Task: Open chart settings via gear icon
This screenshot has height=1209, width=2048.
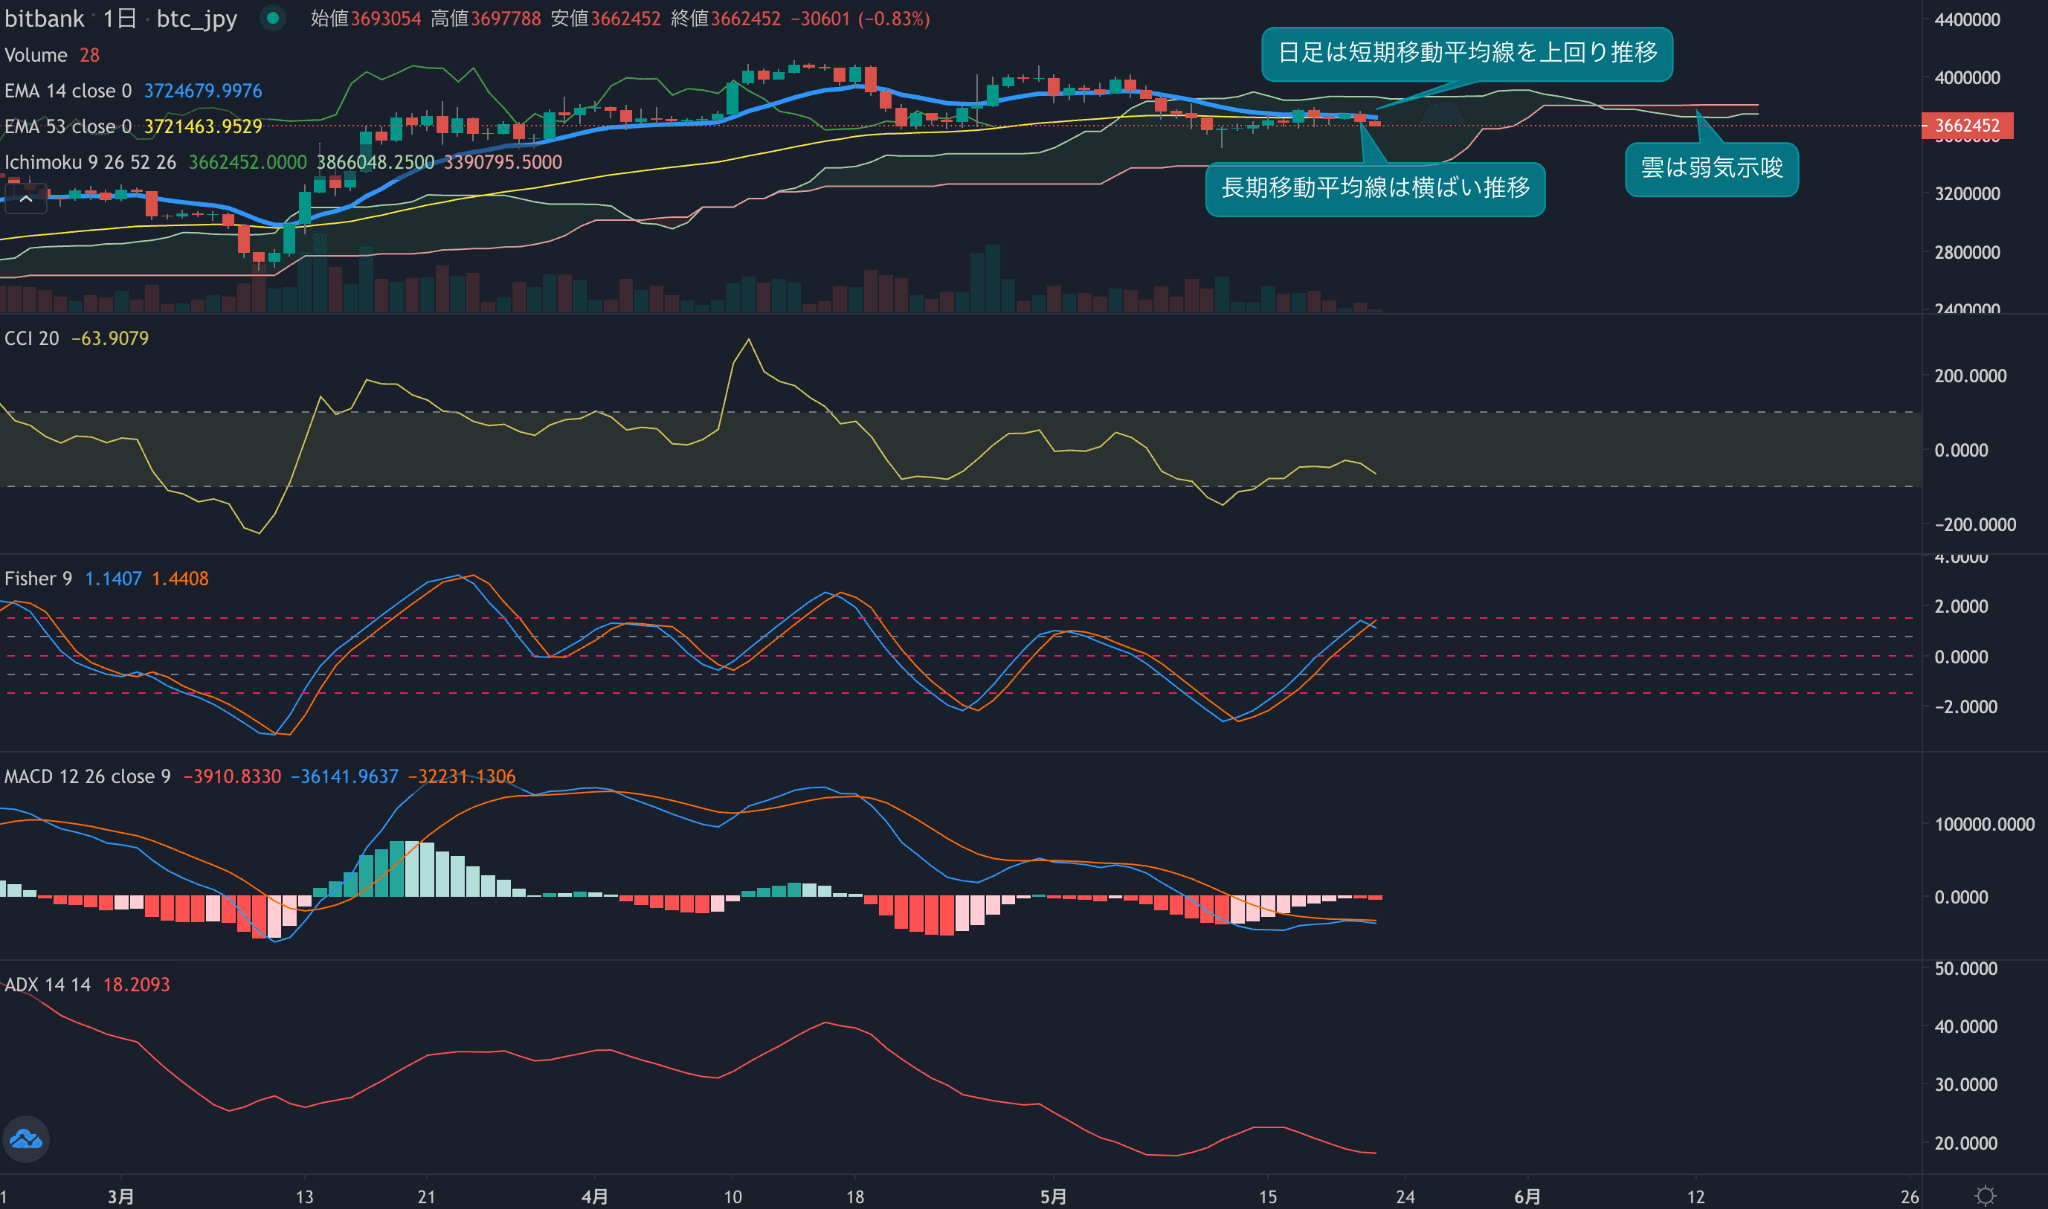Action: 1985,1196
